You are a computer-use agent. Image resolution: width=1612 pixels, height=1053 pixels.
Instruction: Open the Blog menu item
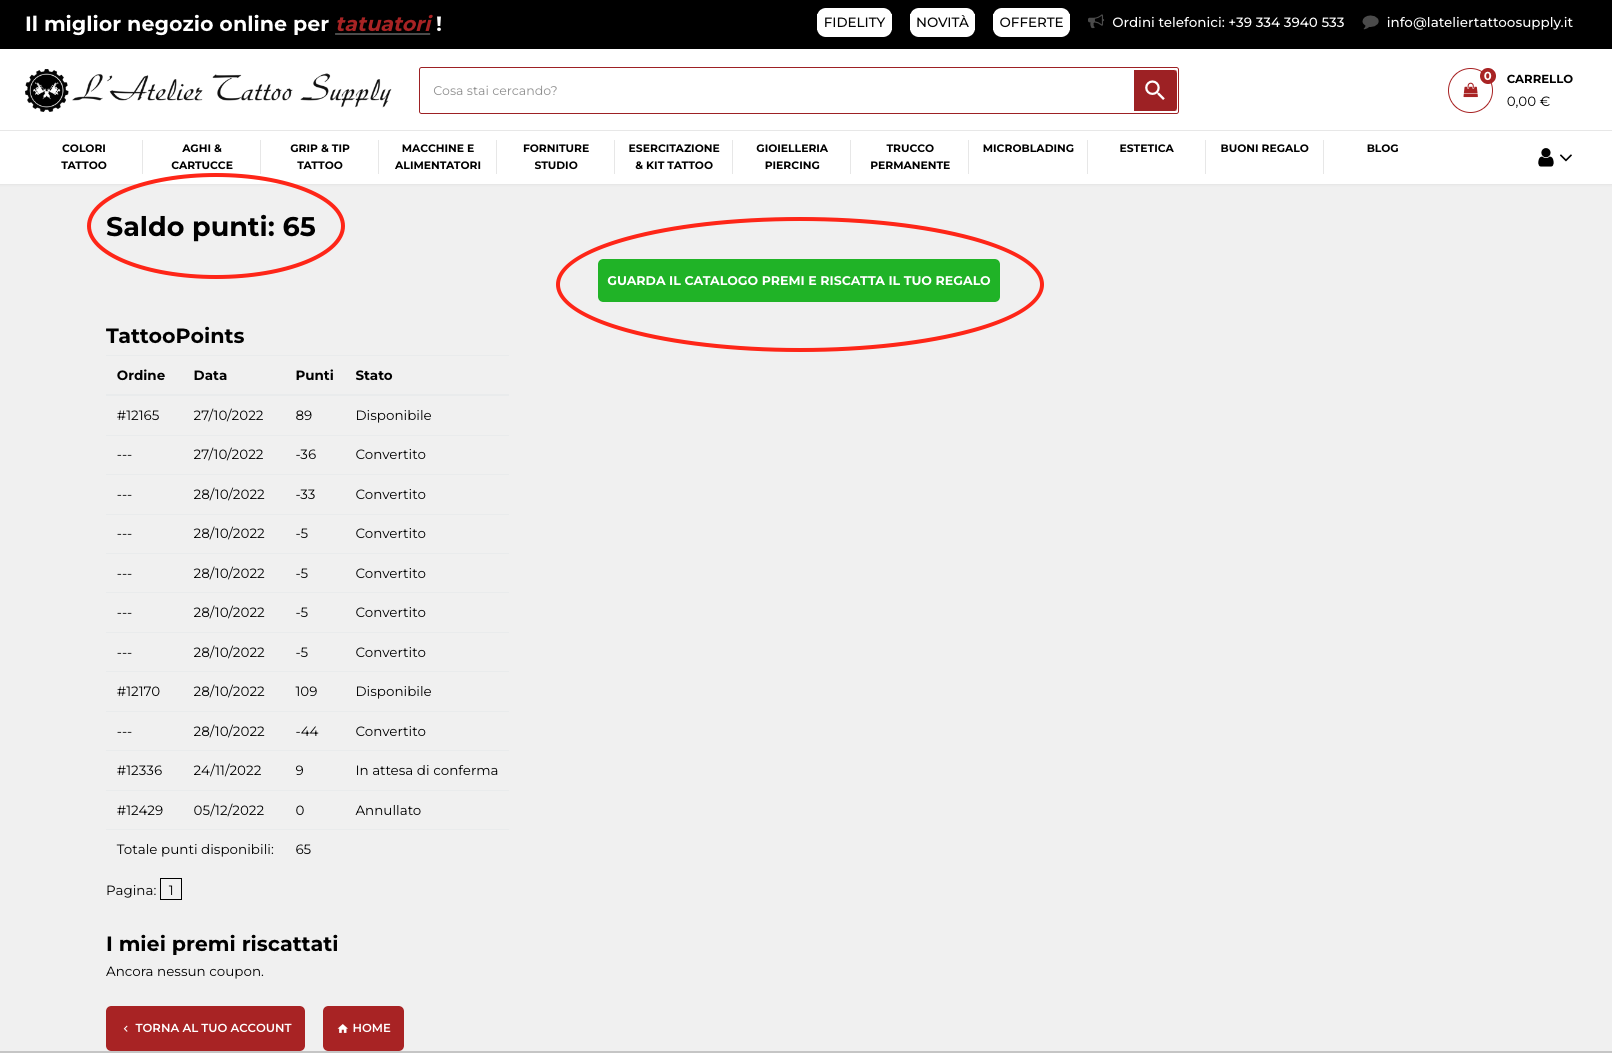tap(1382, 148)
